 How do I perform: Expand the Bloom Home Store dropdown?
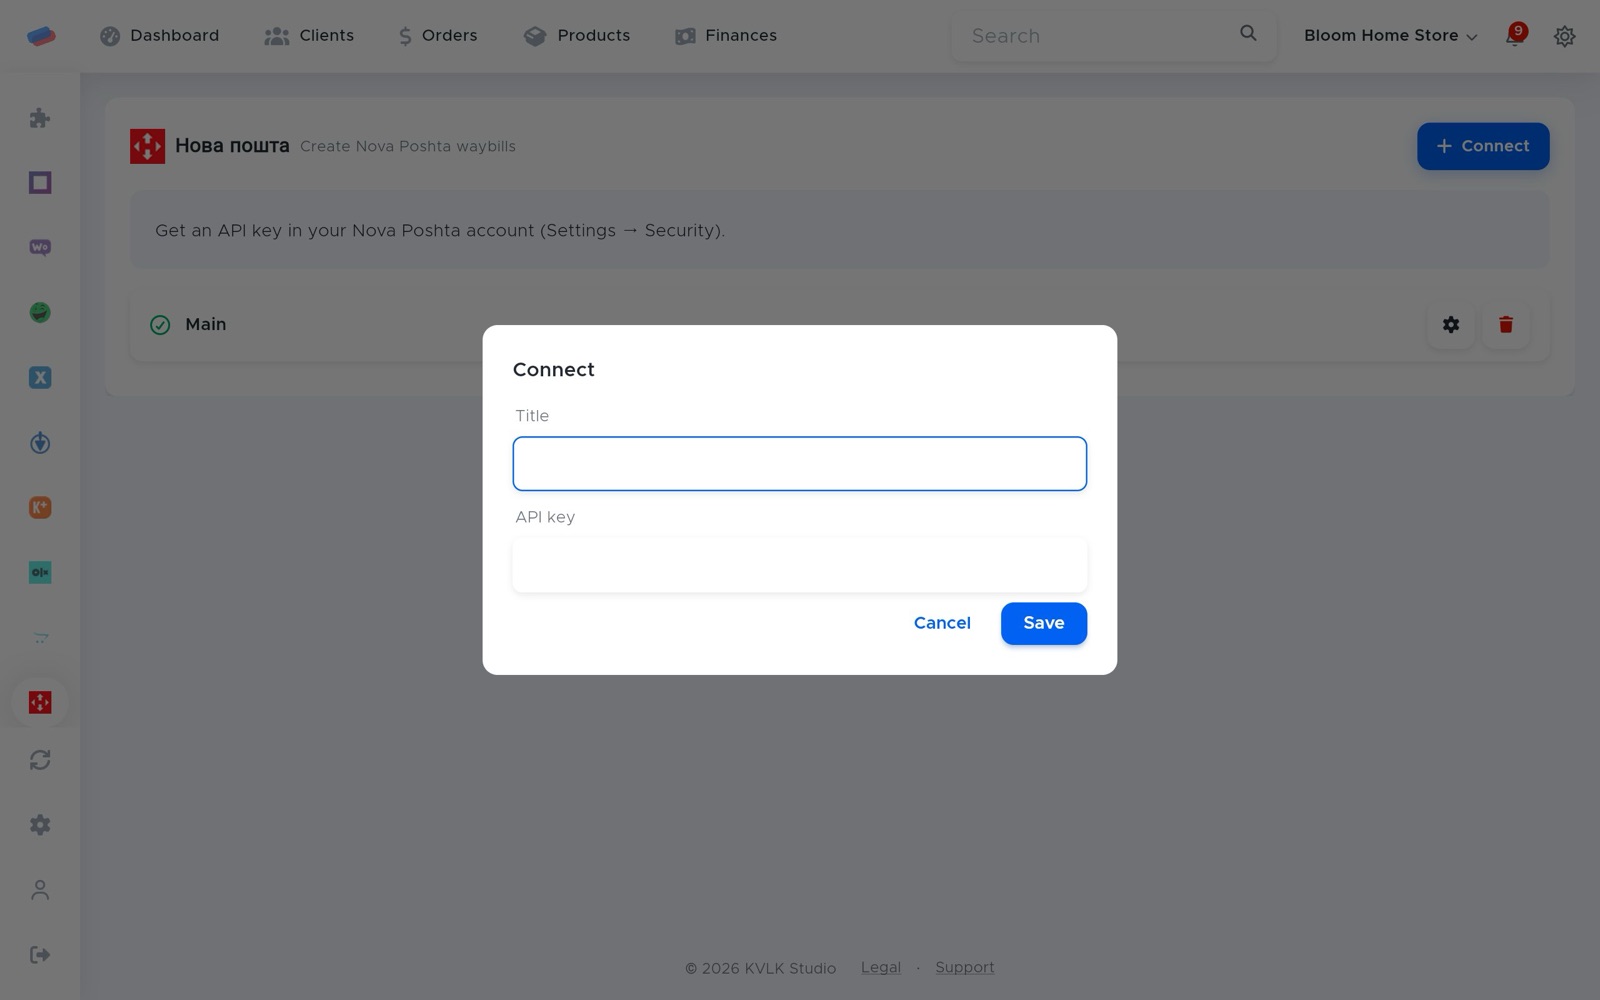(1390, 36)
